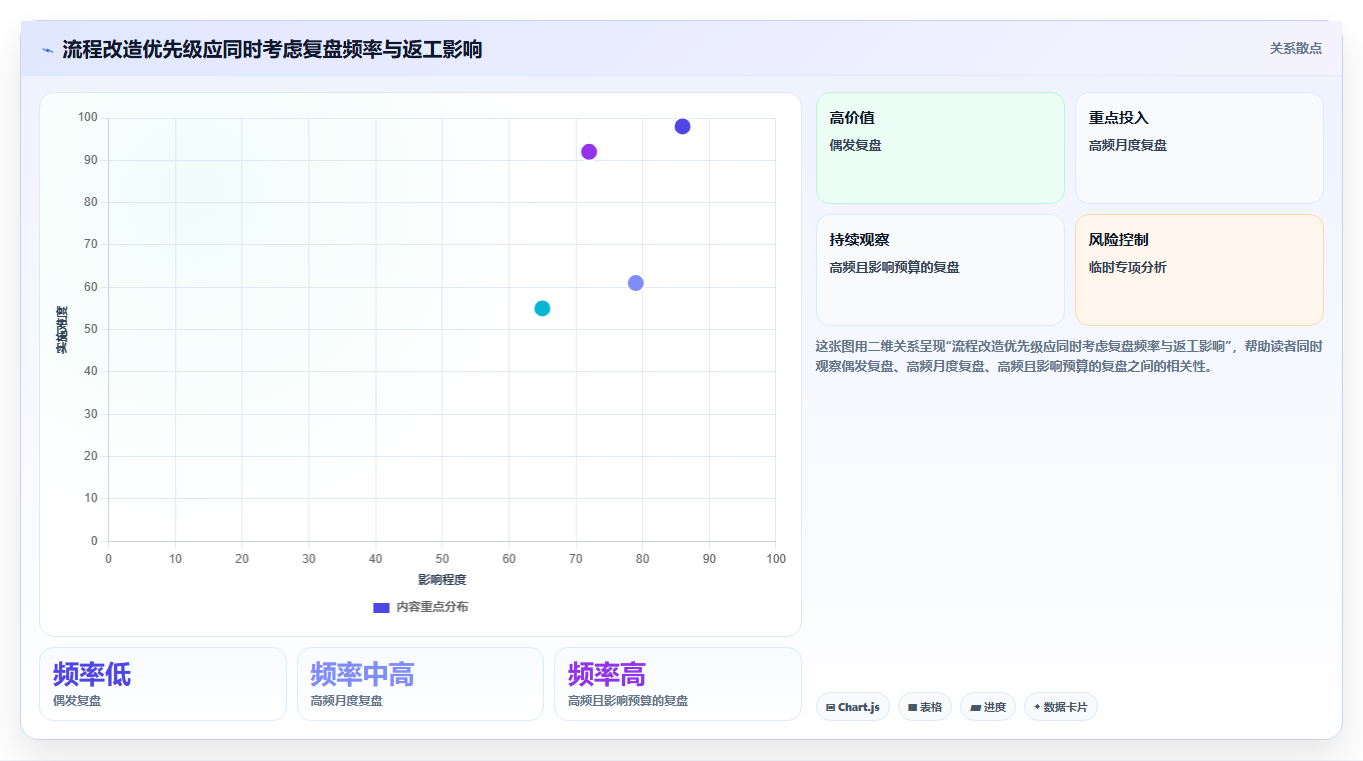
Task: Click the 实施难度 y-axis title
Action: [x=62, y=330]
